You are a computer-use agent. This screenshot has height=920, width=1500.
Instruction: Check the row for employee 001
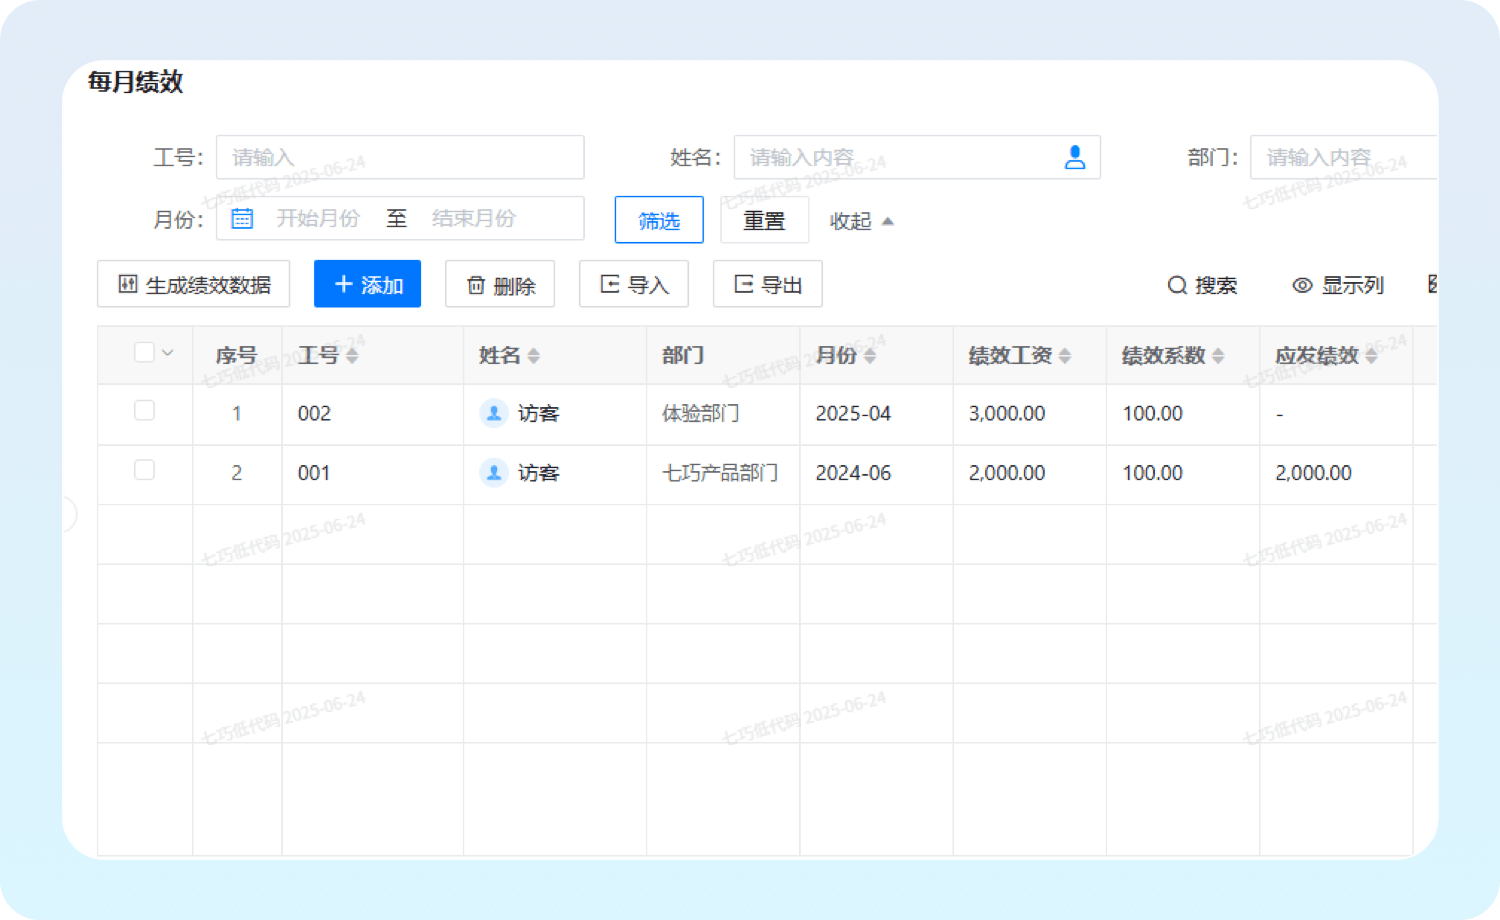[x=144, y=470]
